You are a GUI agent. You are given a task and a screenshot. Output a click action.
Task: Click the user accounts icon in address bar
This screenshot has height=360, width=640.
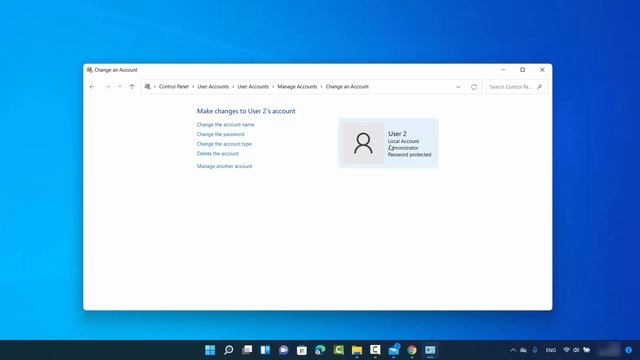(148, 87)
